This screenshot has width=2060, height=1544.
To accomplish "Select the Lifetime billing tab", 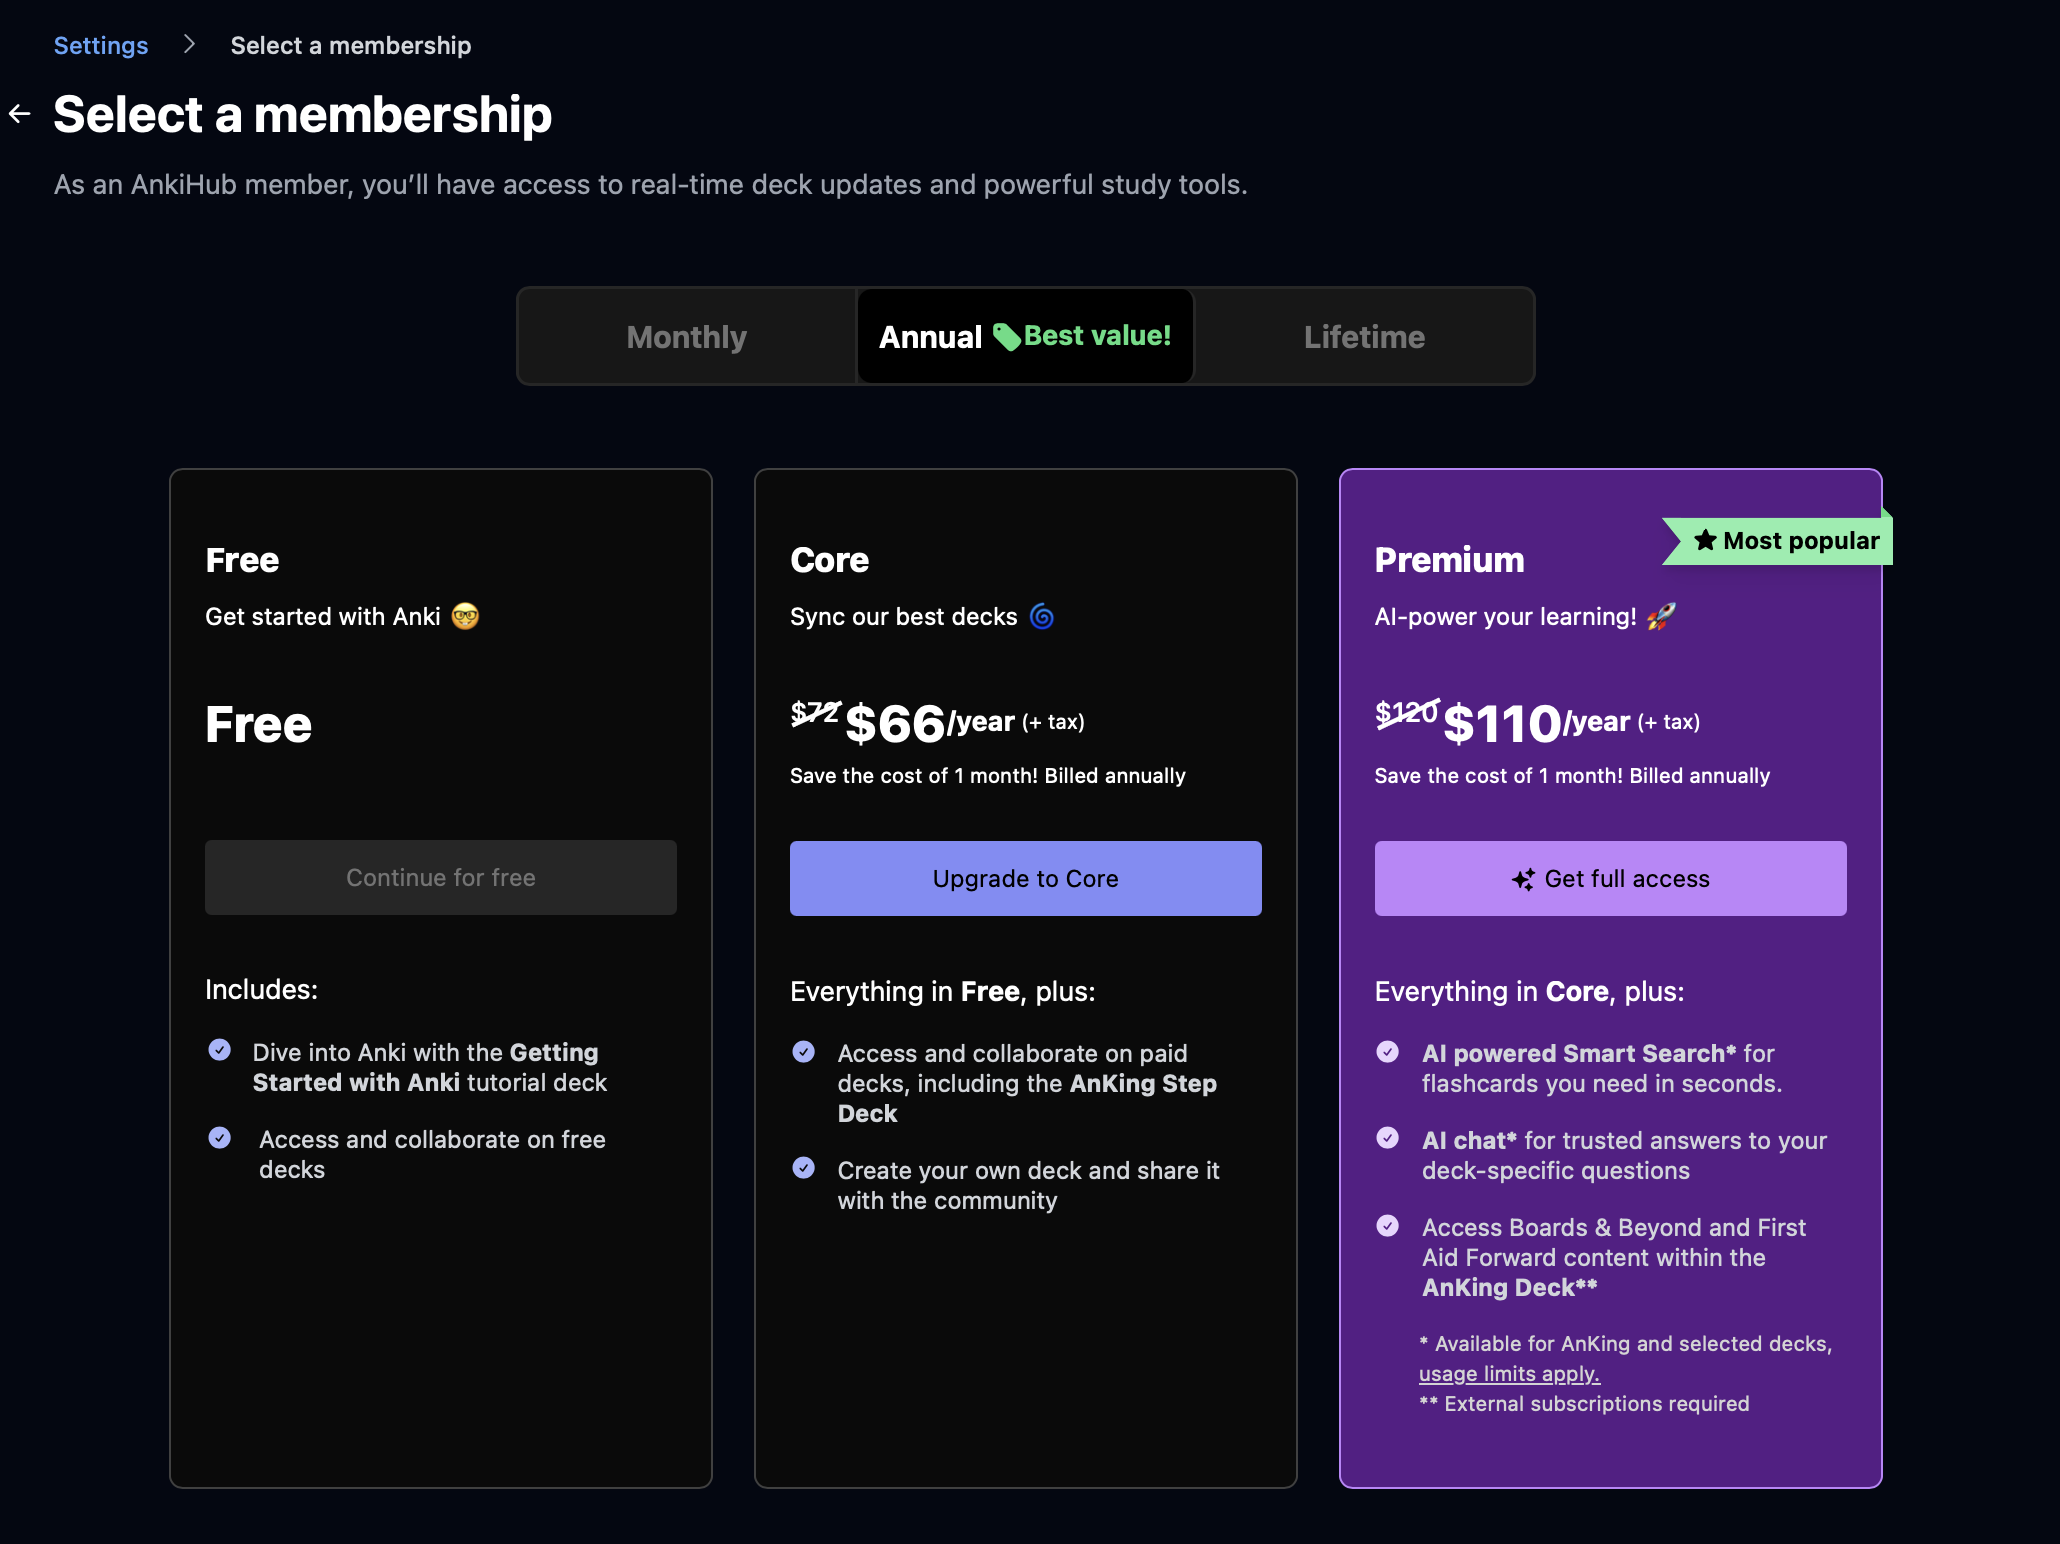I will click(x=1364, y=337).
